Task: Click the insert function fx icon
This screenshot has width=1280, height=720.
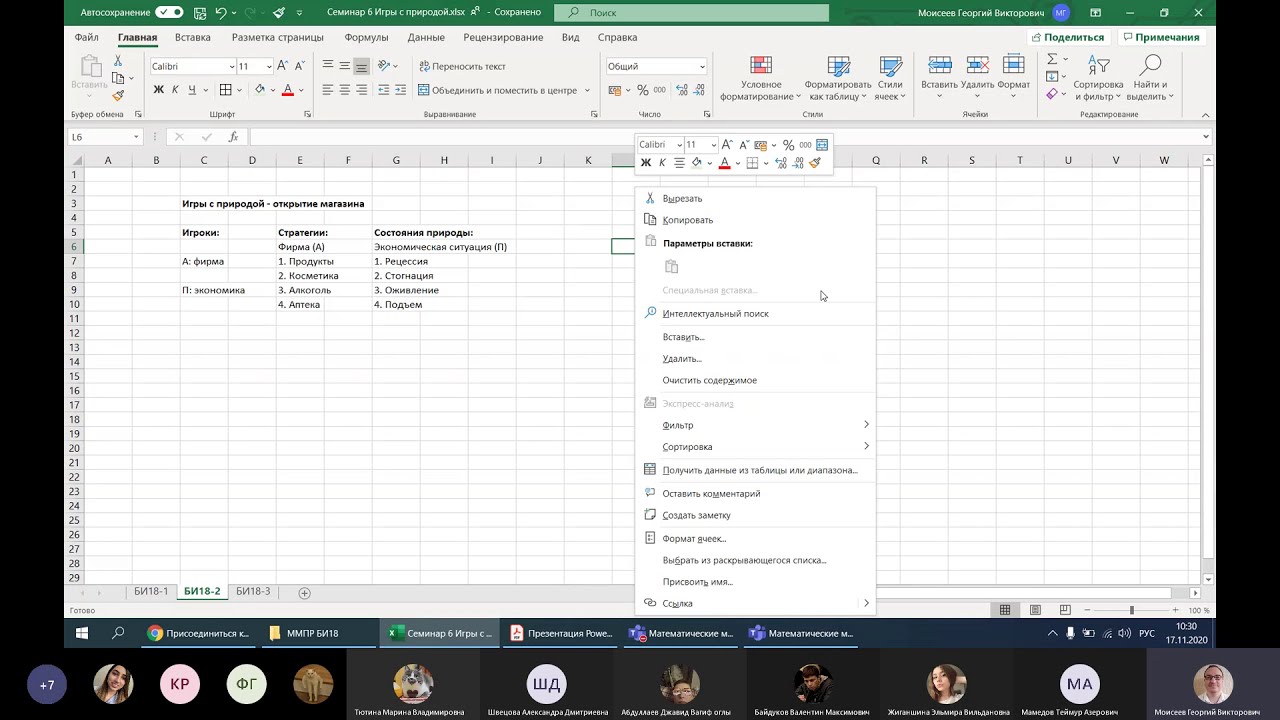Action: pyautogui.click(x=233, y=137)
